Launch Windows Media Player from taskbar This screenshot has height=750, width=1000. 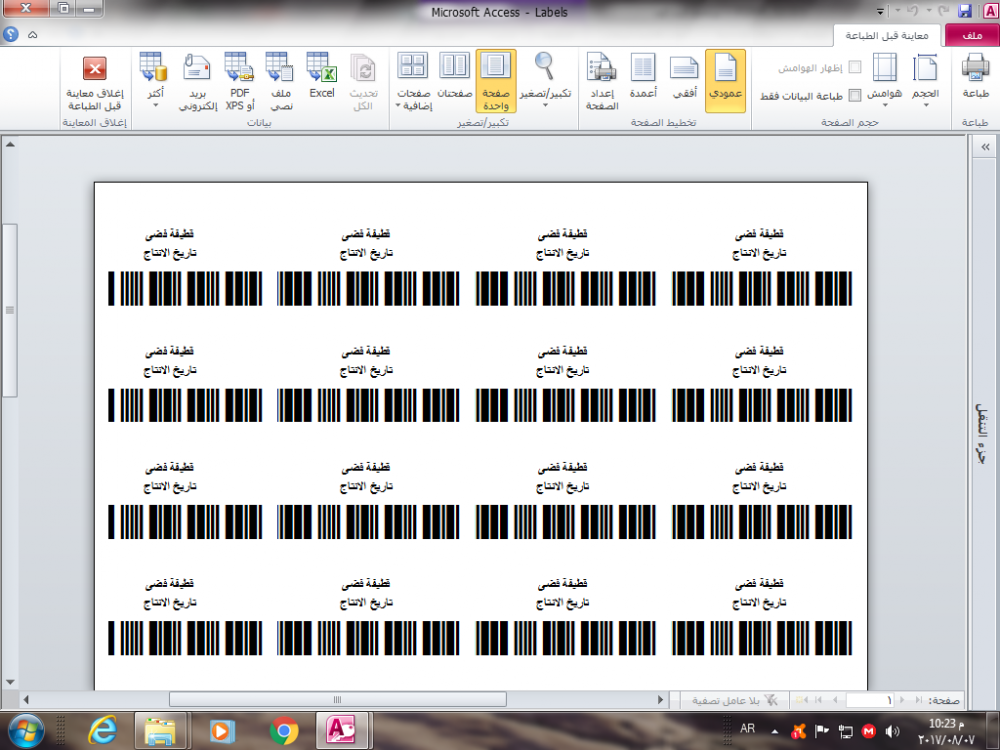[221, 730]
